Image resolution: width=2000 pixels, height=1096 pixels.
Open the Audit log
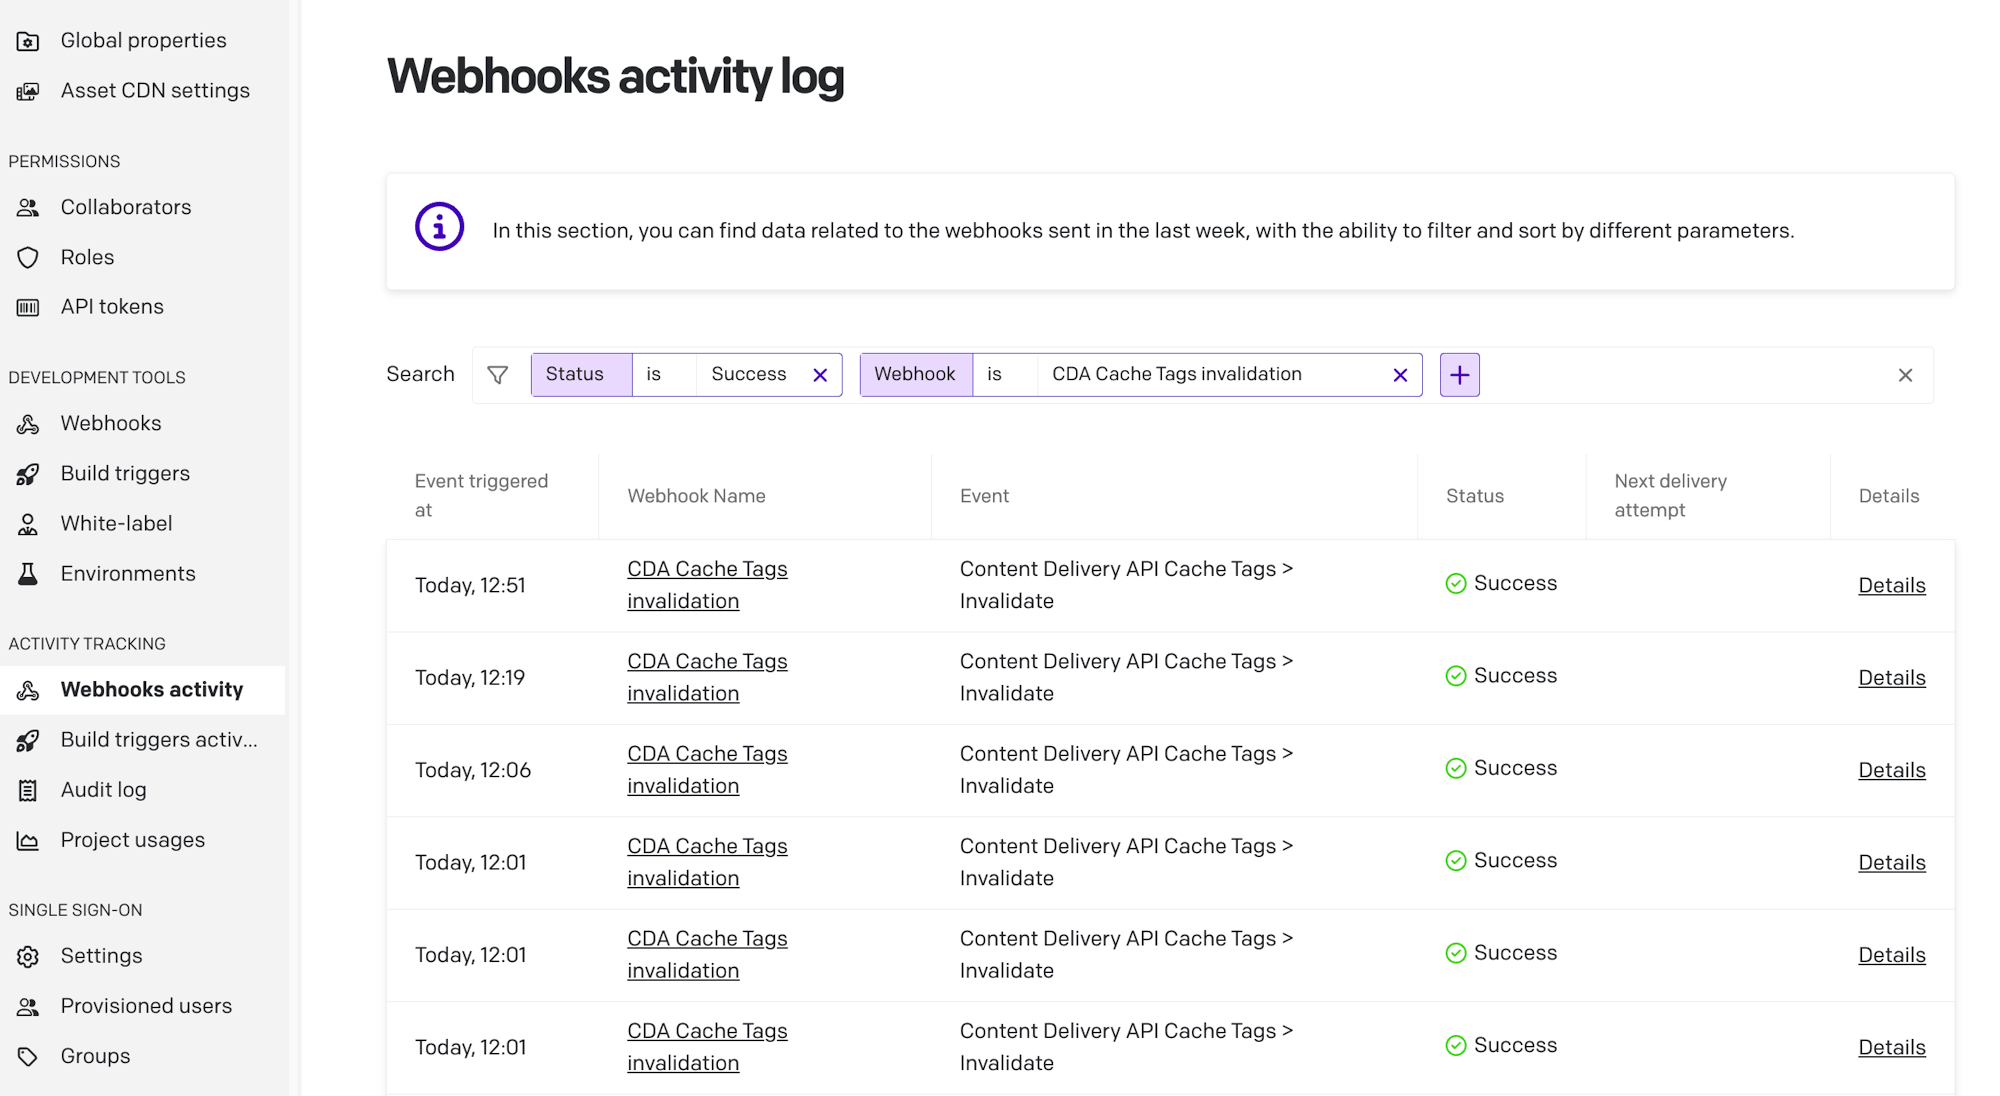point(103,790)
